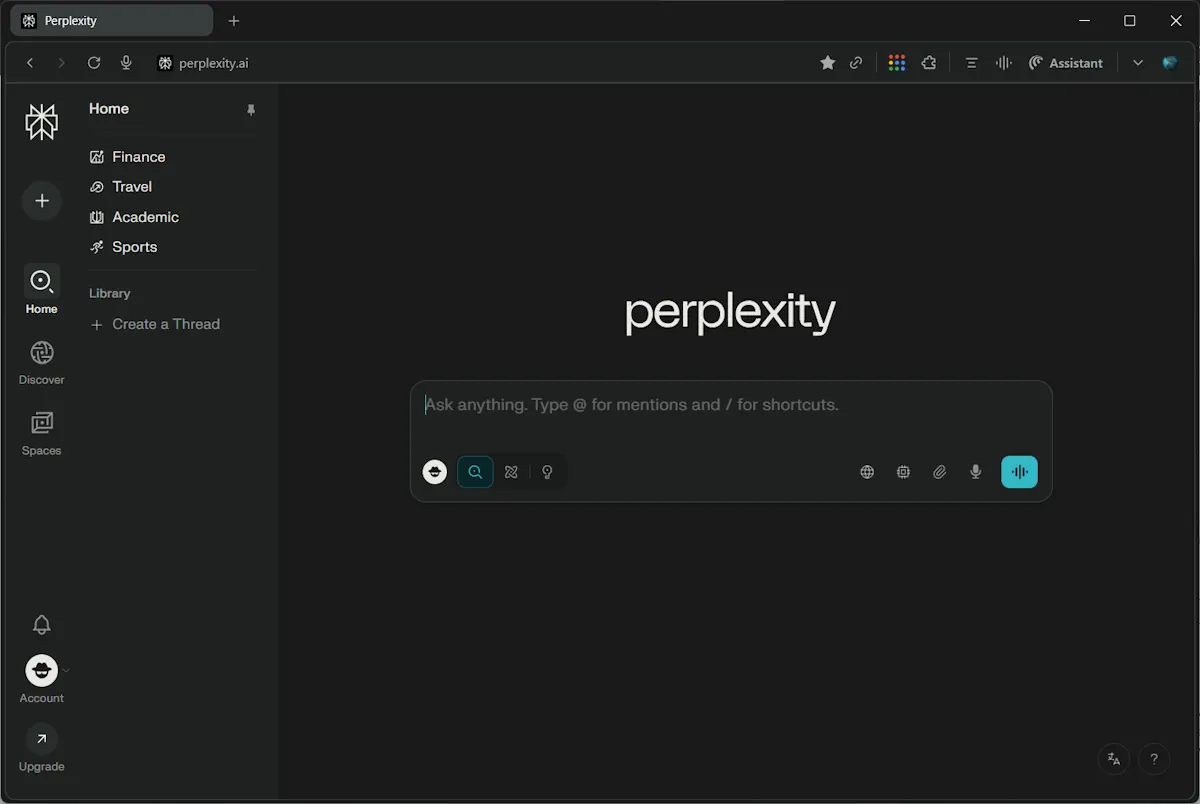Select Labs lightbulb mode
This screenshot has height=804, width=1200.
(x=547, y=472)
